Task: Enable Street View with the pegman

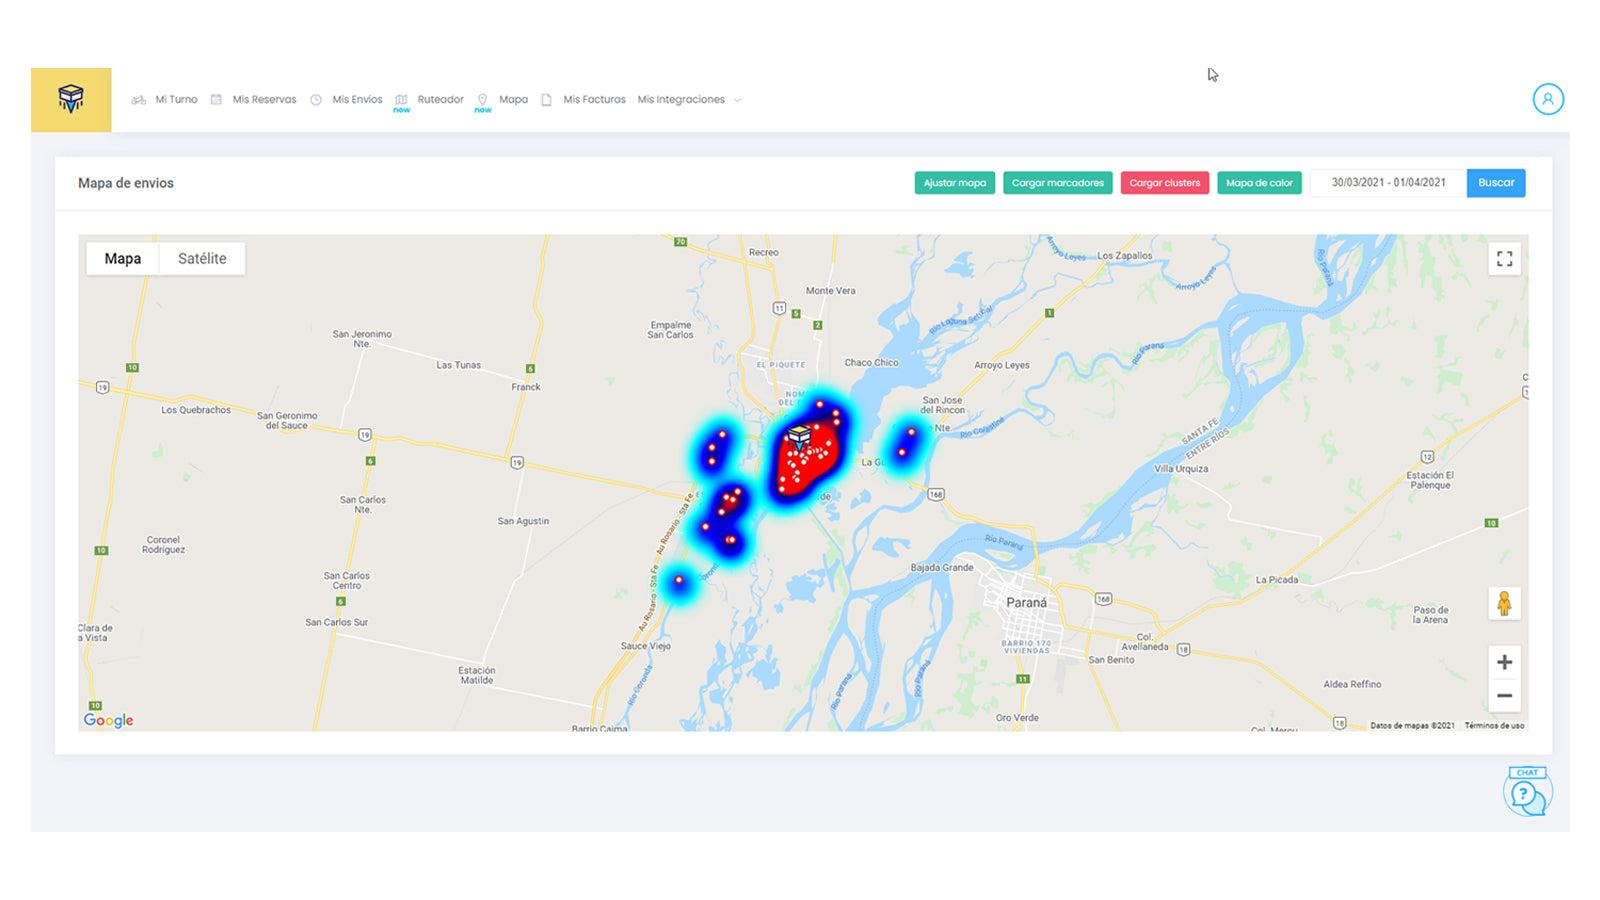Action: (x=1504, y=602)
